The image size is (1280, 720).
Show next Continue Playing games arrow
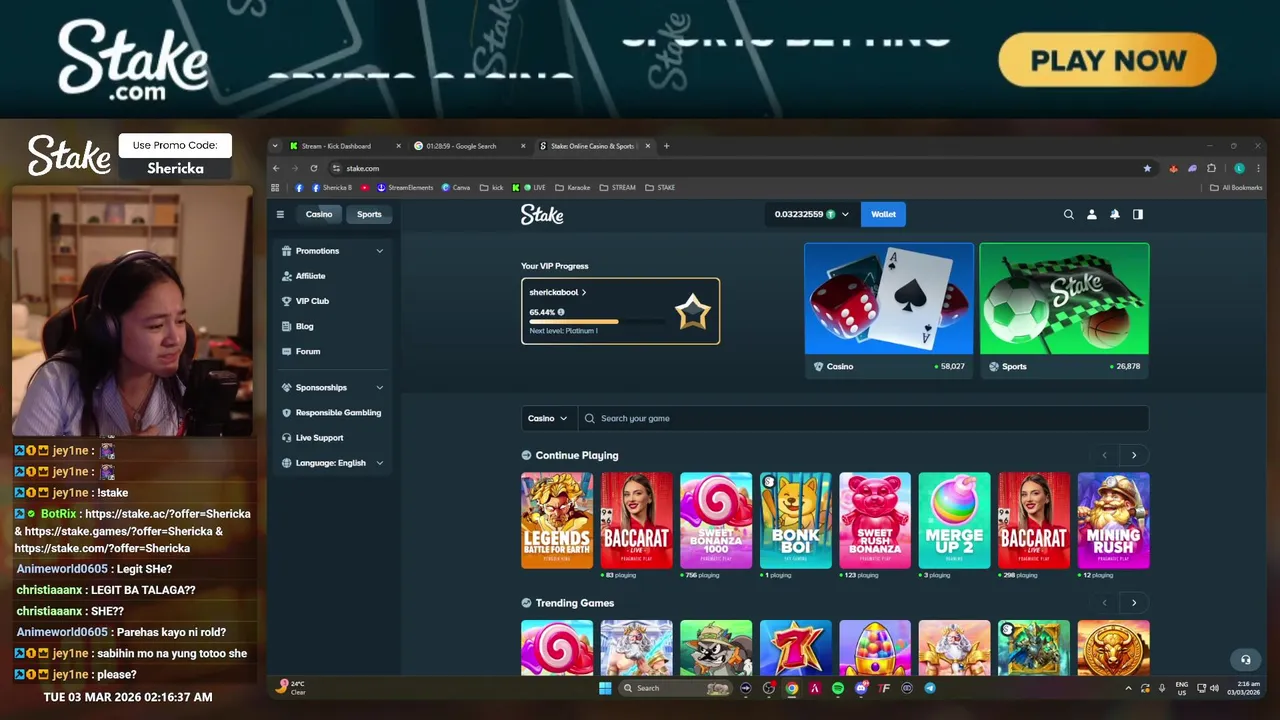click(1134, 455)
